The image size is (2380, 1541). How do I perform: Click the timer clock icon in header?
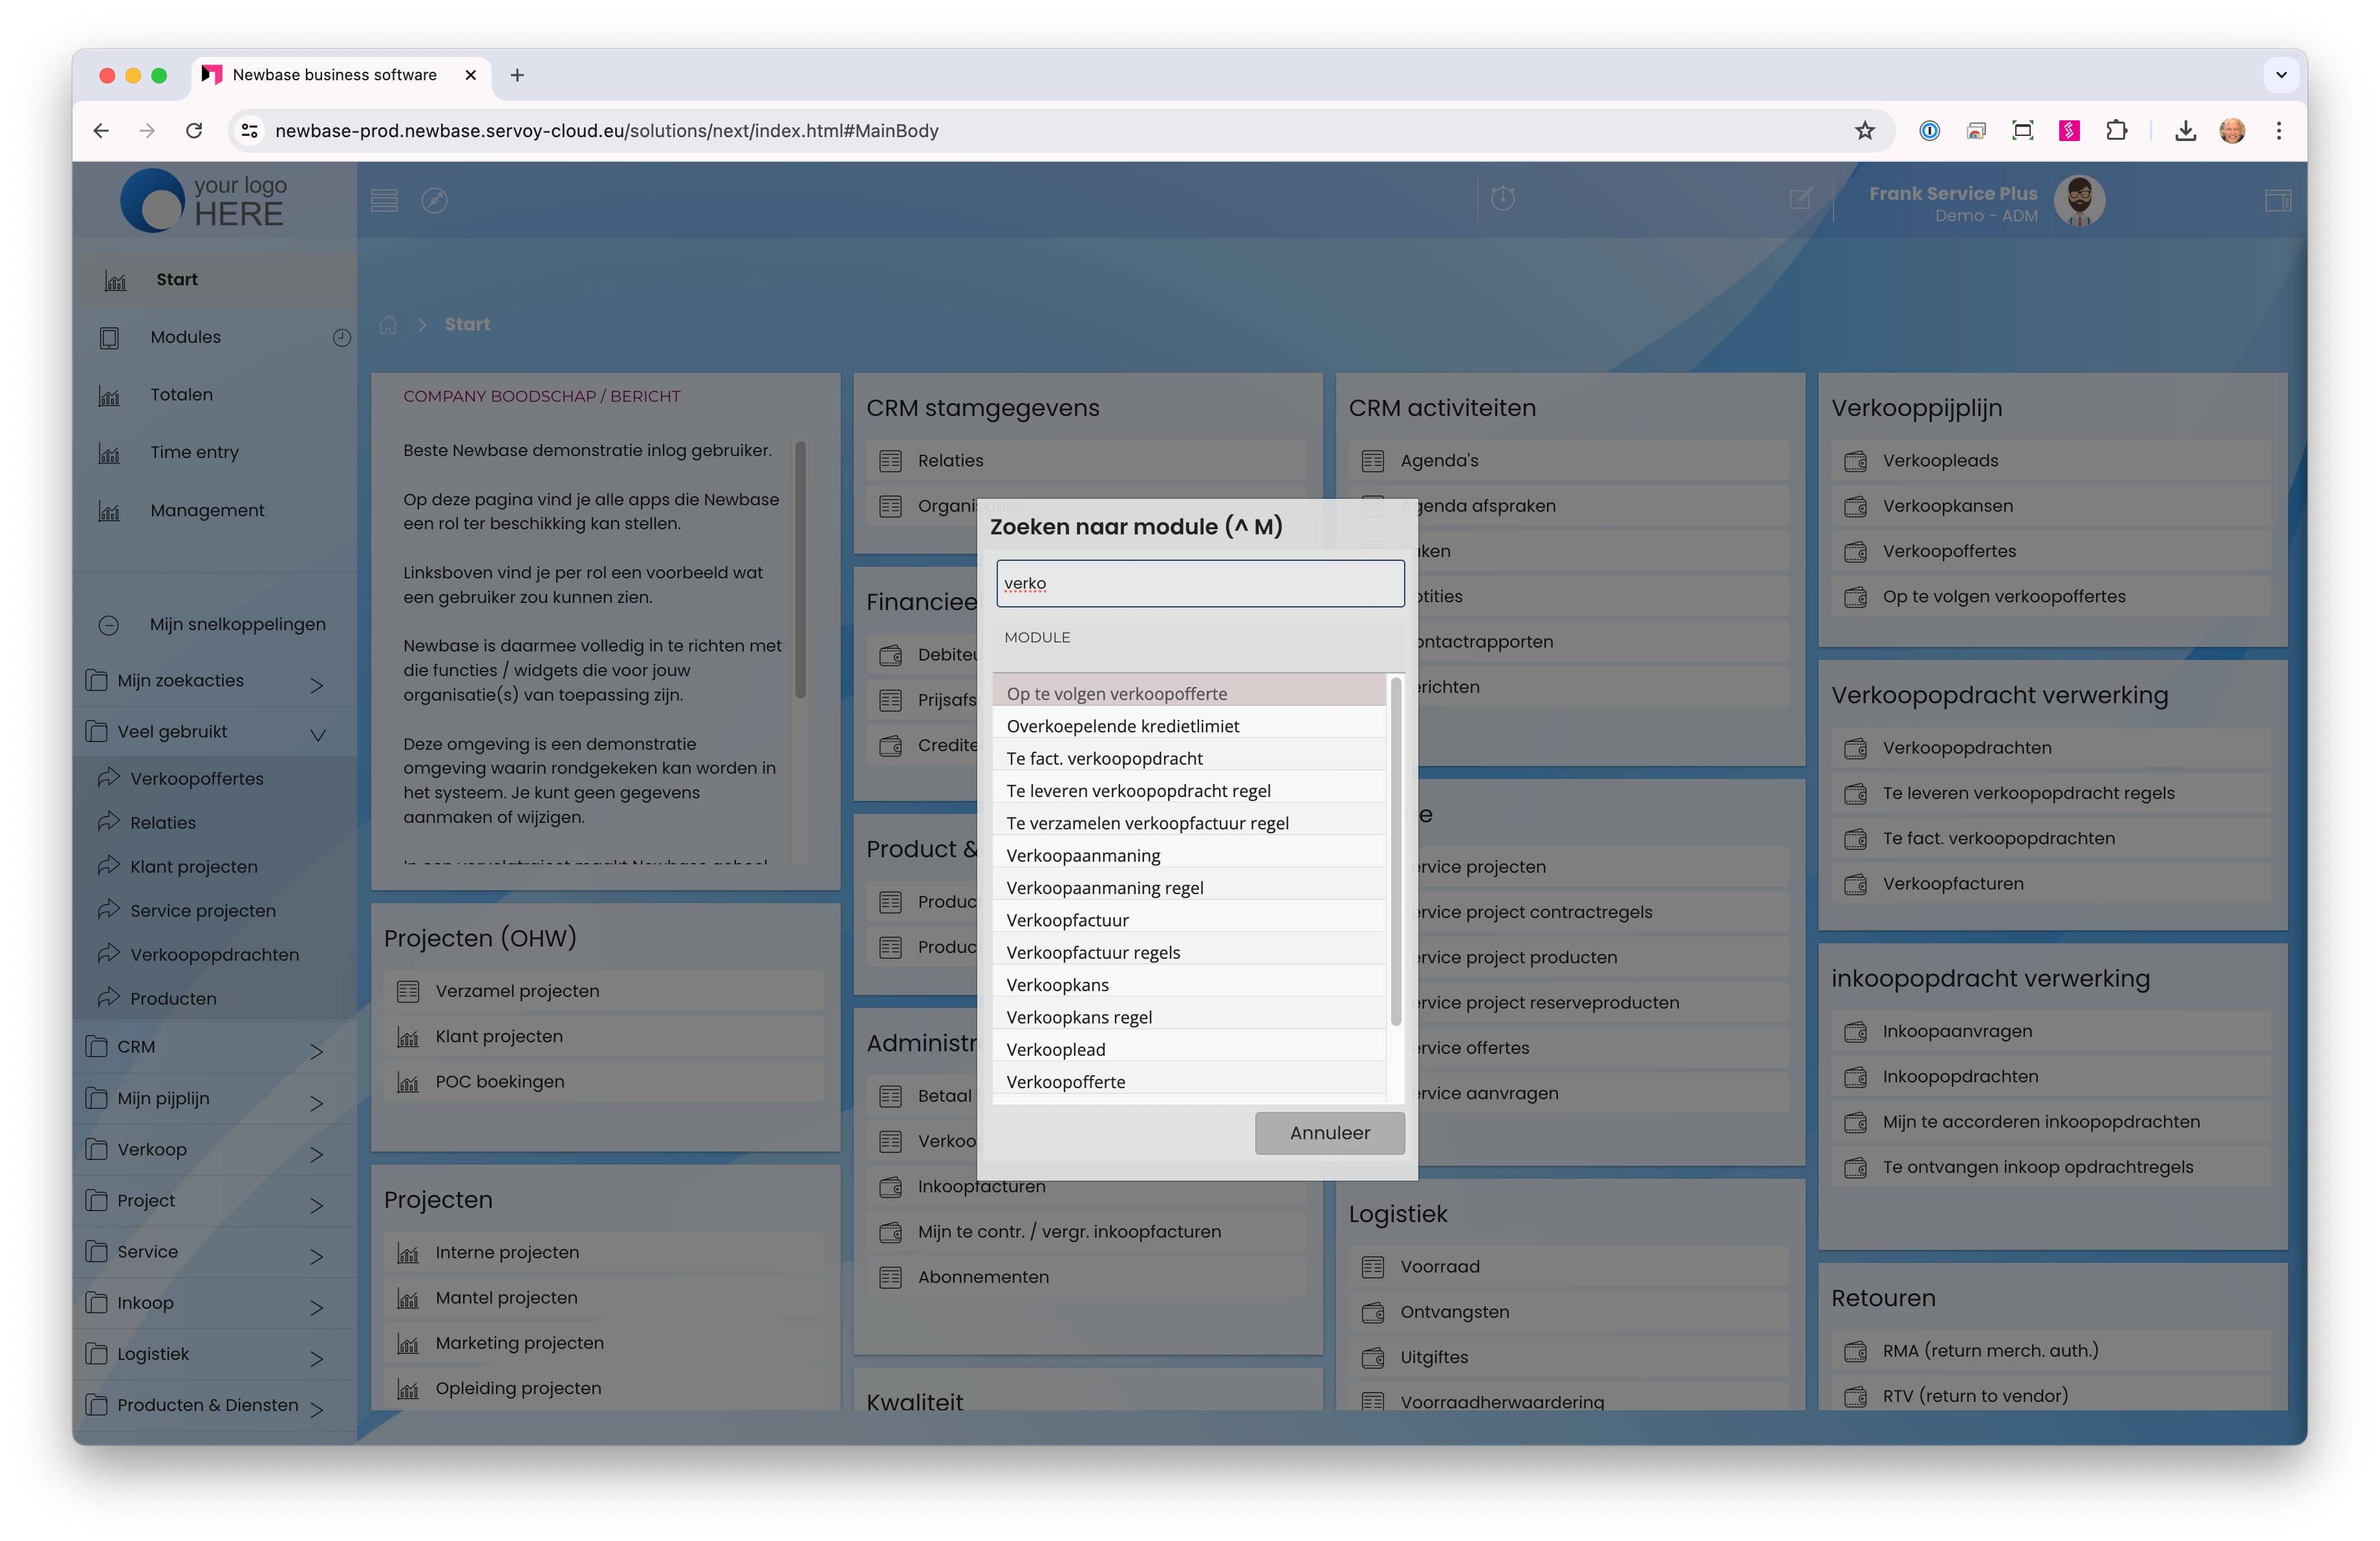(x=1502, y=198)
